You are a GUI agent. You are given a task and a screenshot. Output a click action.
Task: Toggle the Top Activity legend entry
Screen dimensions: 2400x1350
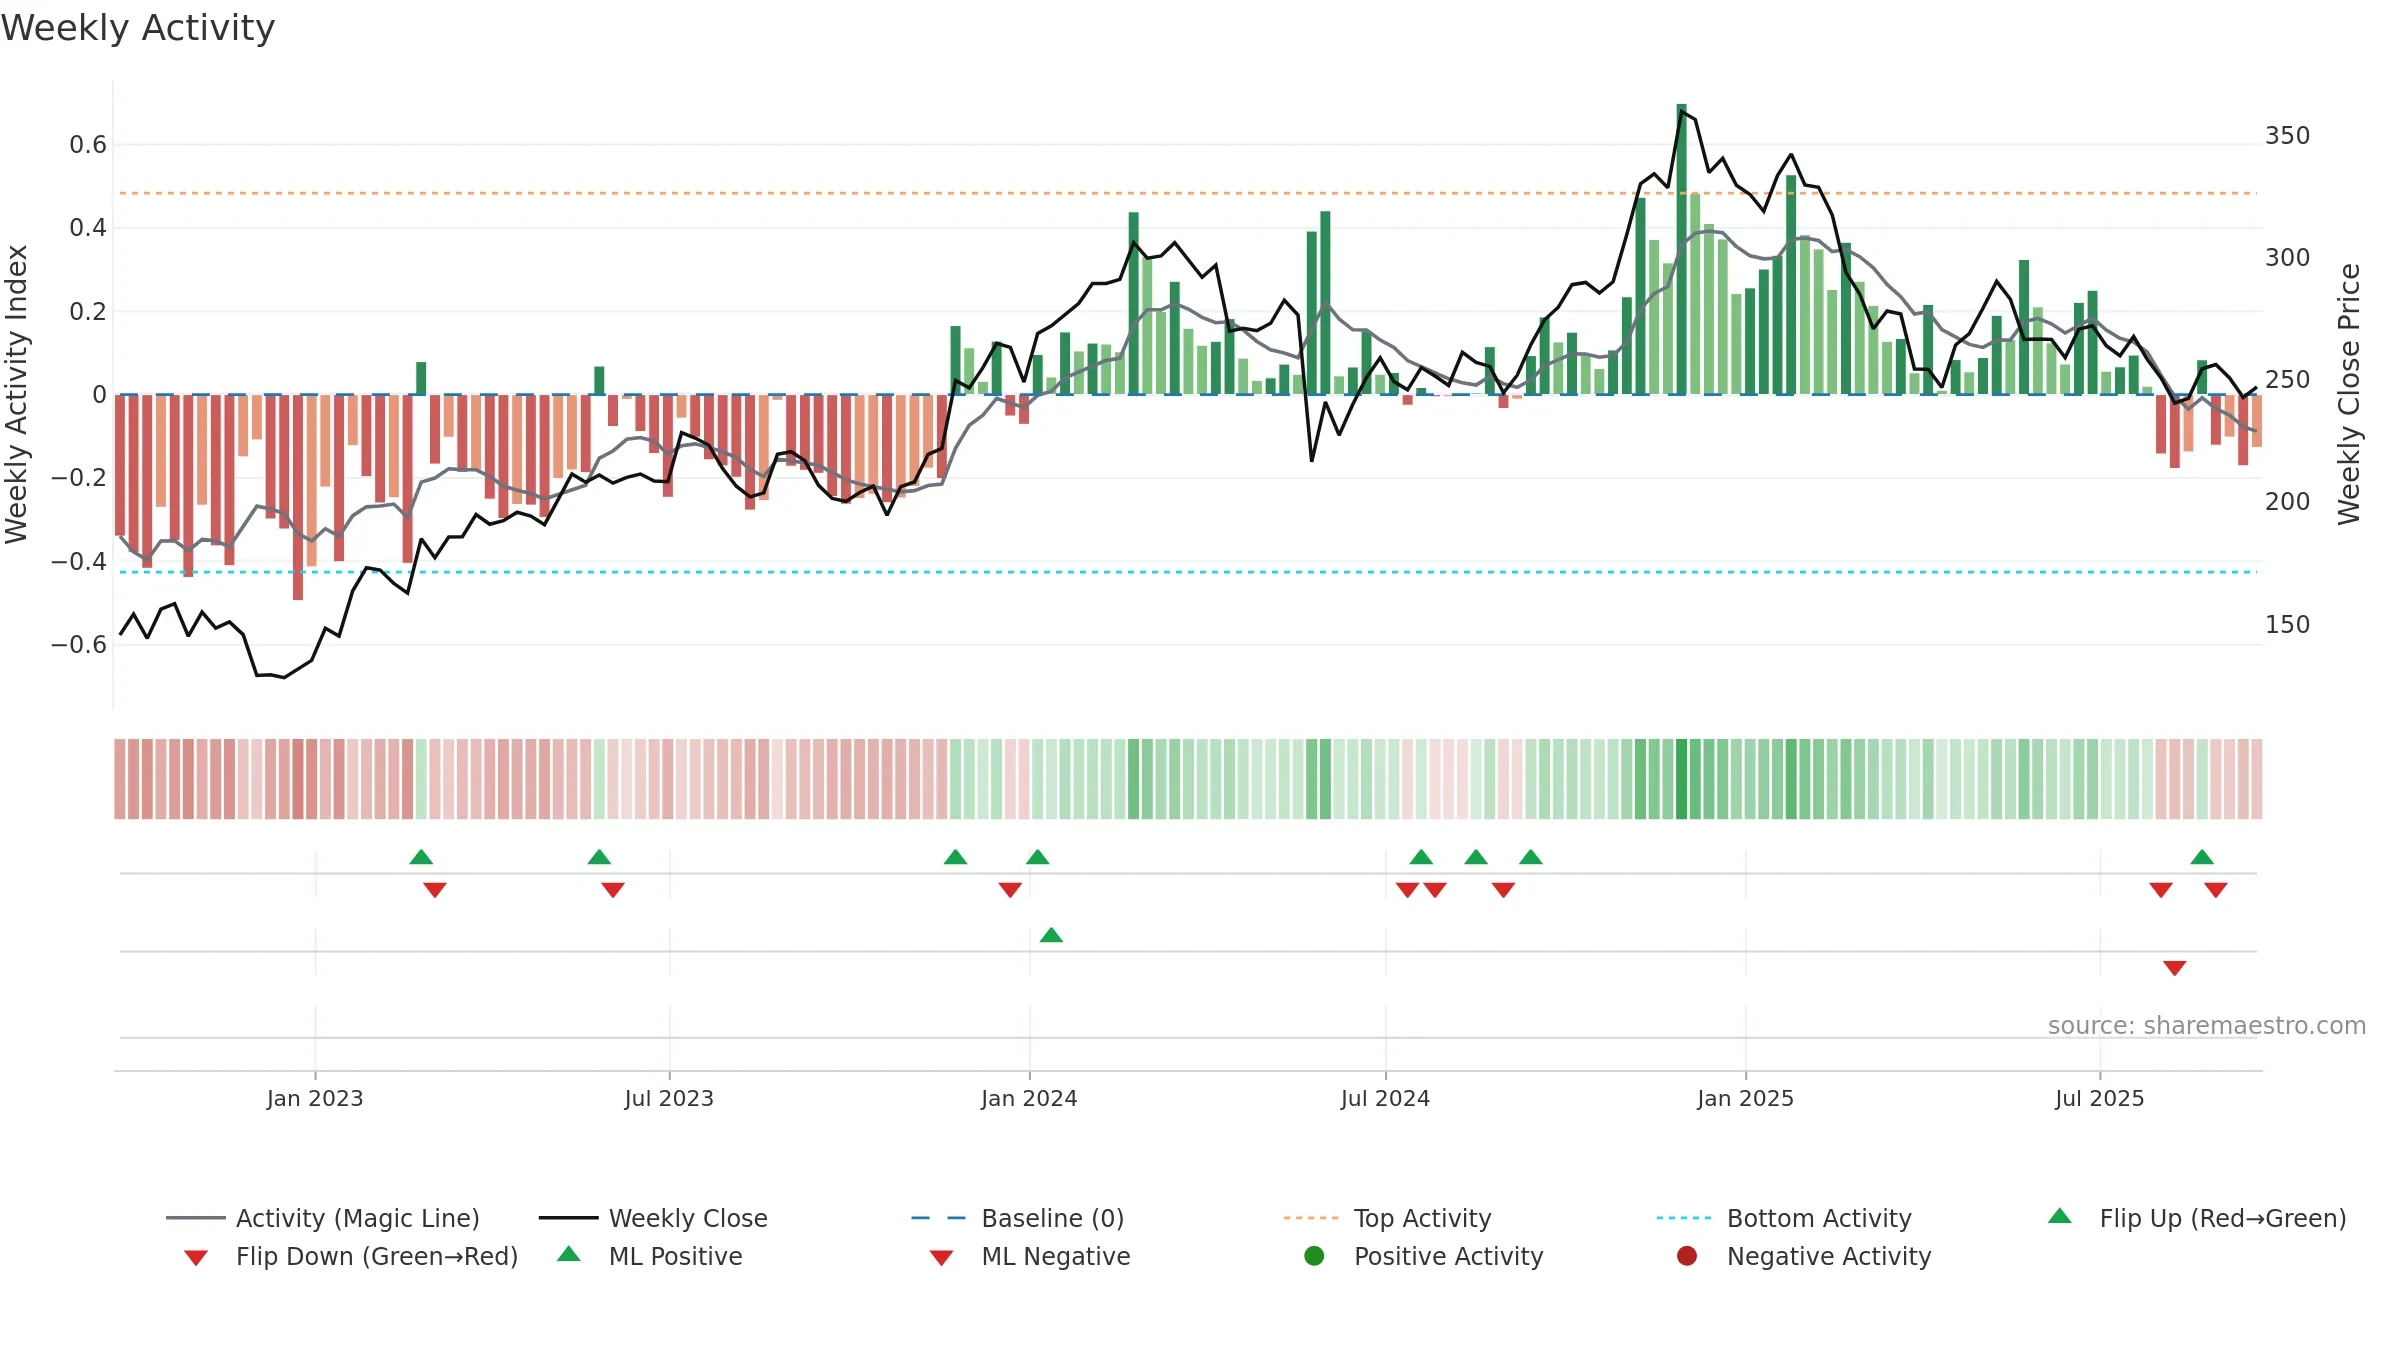[1387, 1218]
